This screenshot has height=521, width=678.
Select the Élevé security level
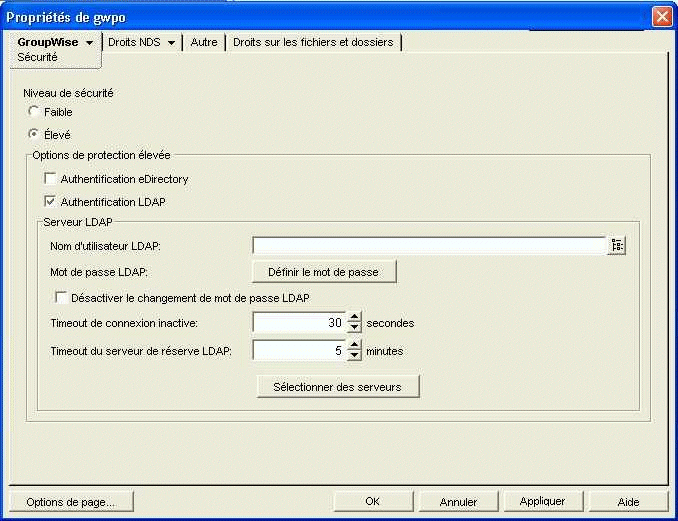point(34,134)
